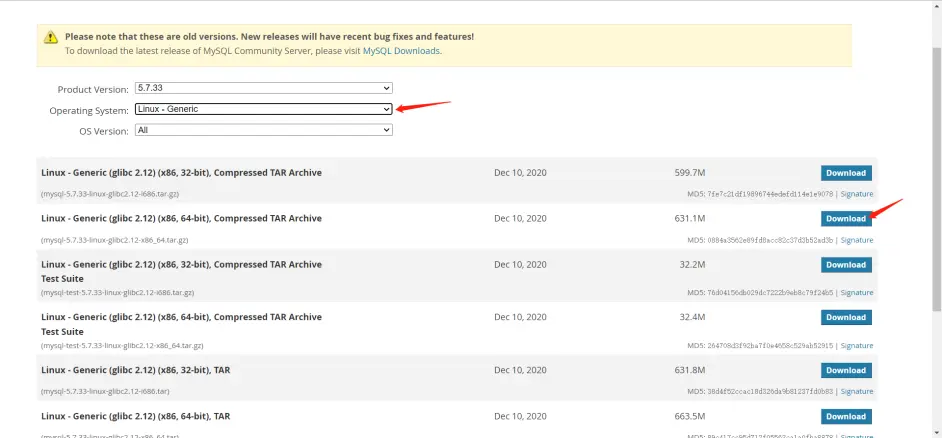Click filename (mysql-5.7.33-linux-glibc2.12-i686.tar.gz)
The height and width of the screenshot is (438, 942).
pos(110,194)
